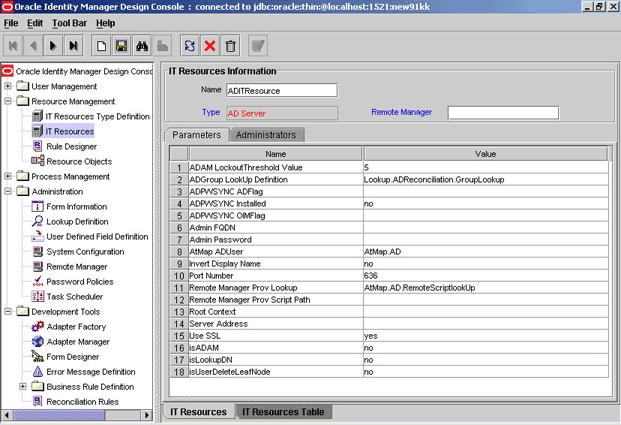Select the Parameters tab
The image size is (621, 425).
pos(197,135)
